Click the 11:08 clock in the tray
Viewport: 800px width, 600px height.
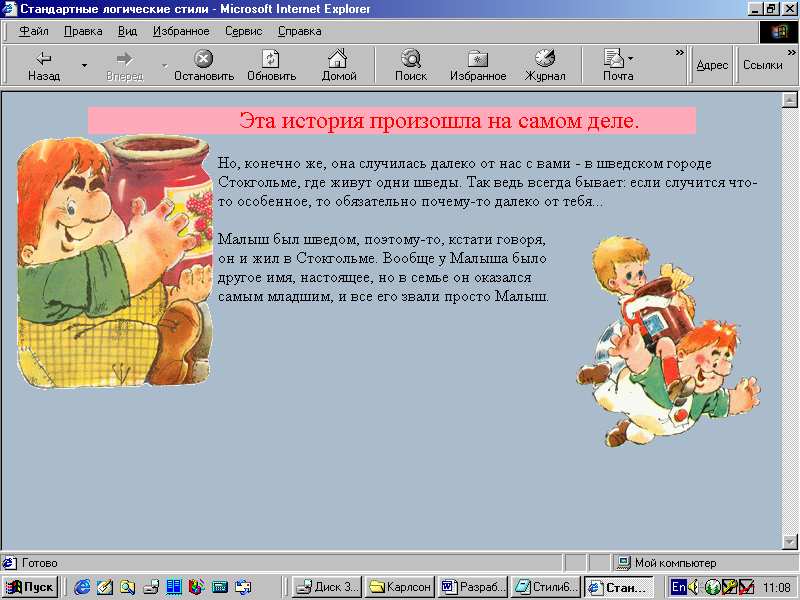(776, 587)
